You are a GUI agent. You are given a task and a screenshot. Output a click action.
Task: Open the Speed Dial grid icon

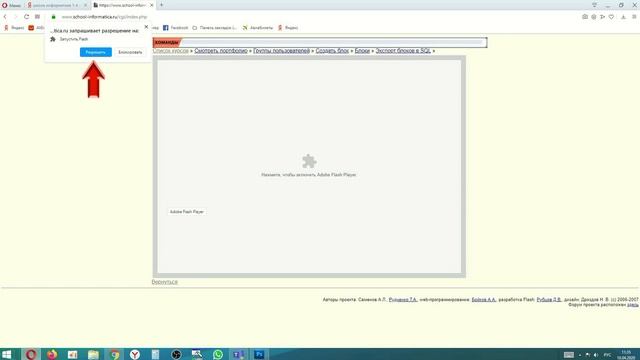pos(37,17)
